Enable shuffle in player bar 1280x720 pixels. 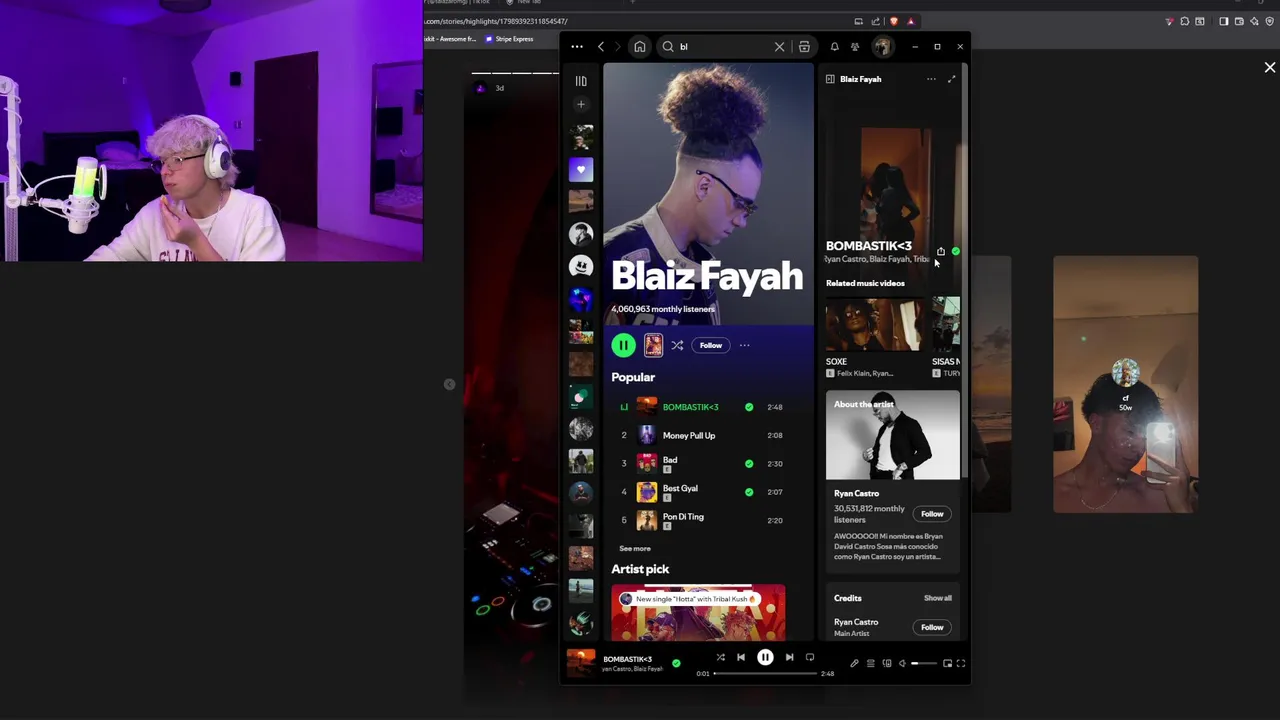tap(720, 657)
